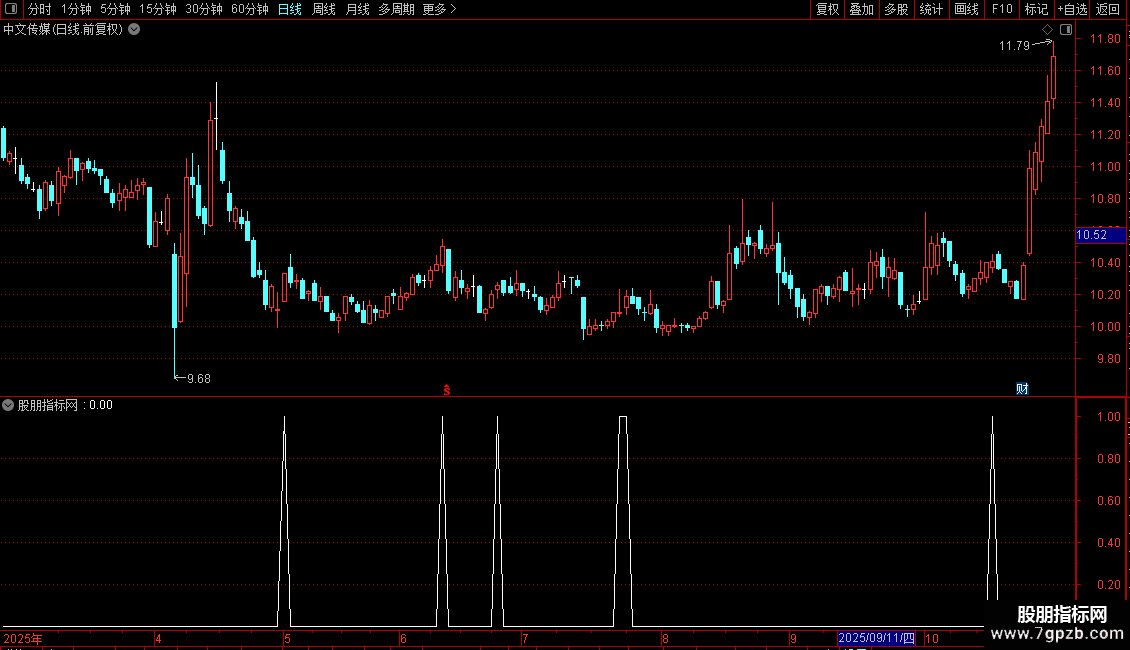
Task: Open dropdown next to 中文传媒 title
Action: tap(134, 30)
